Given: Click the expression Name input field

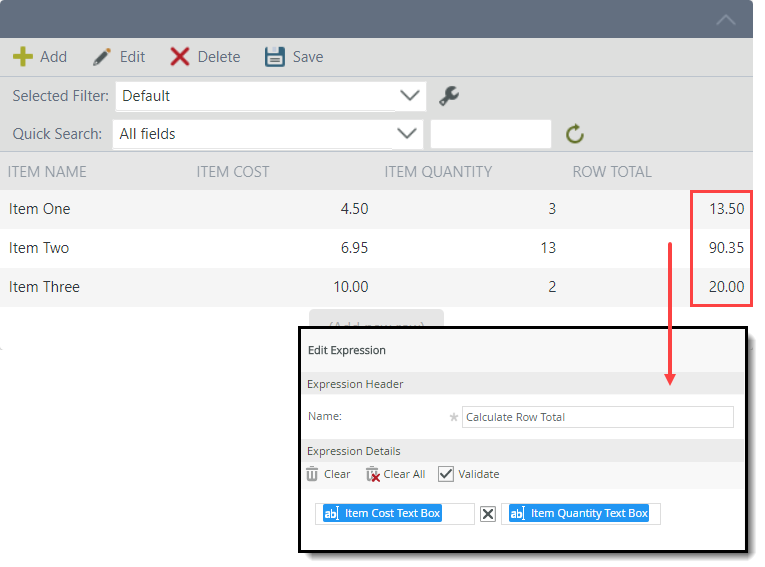Looking at the screenshot, I should pyautogui.click(x=597, y=417).
